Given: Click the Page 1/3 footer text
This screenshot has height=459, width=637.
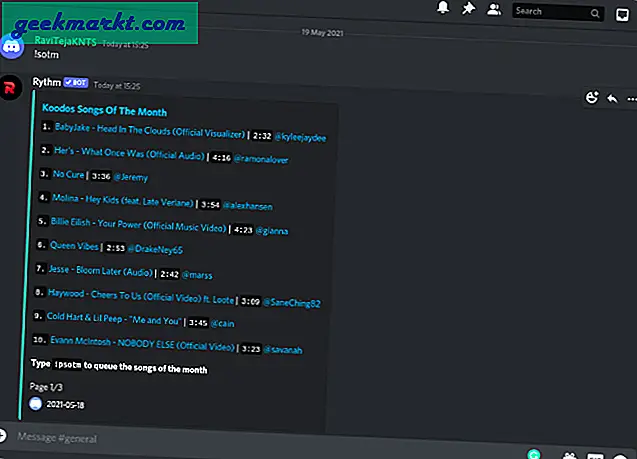Looking at the screenshot, I should (46, 387).
